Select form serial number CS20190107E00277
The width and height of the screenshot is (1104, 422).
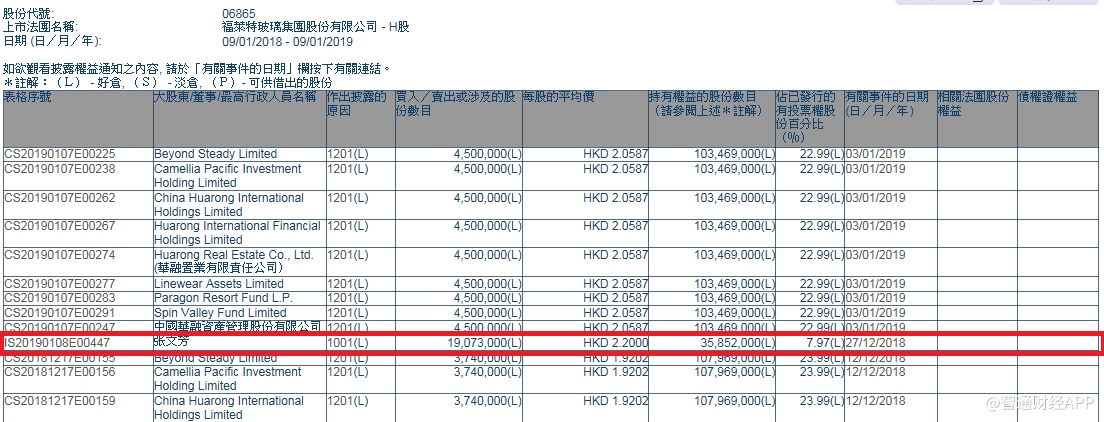pos(60,283)
